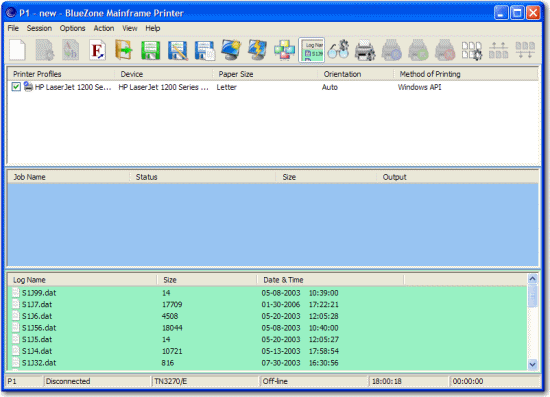
Task: Click the grayed printer with green badge
Action: pos(418,50)
